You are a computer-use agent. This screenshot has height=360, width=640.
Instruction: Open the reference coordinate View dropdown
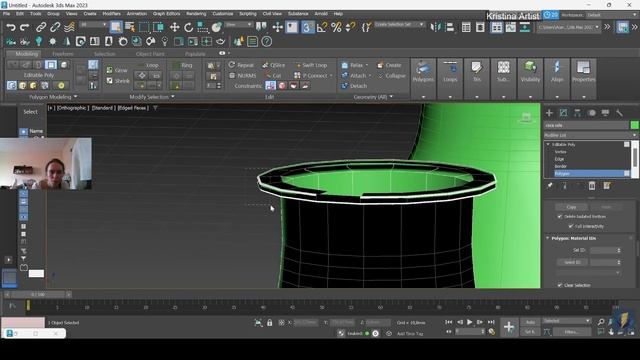pyautogui.click(x=238, y=25)
